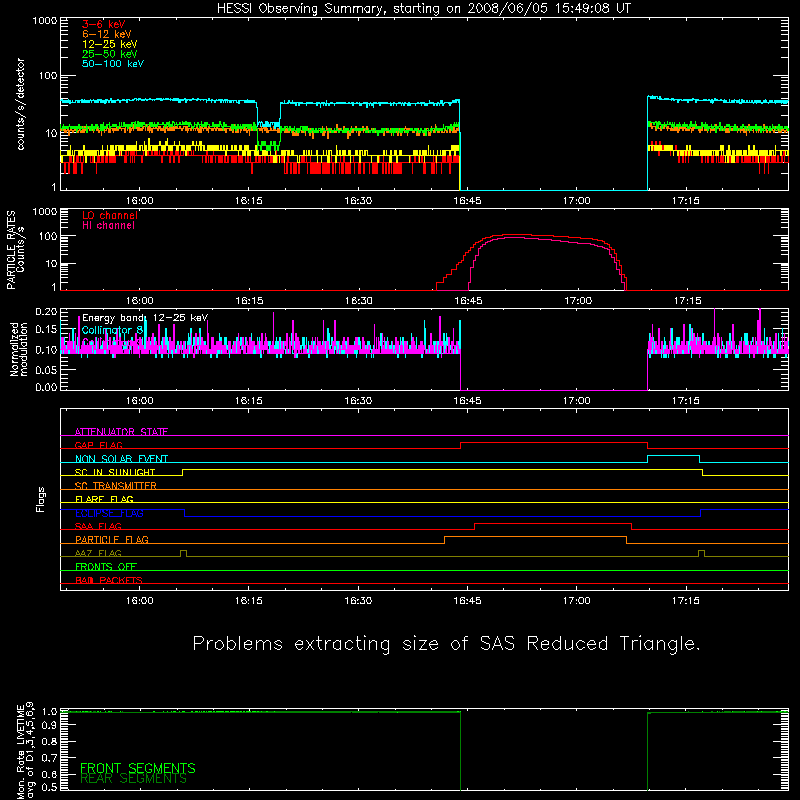Click the raised NON_SOLAR_EVENT step segment
Image resolution: width=800 pixels, height=800 pixels.
(x=673, y=456)
